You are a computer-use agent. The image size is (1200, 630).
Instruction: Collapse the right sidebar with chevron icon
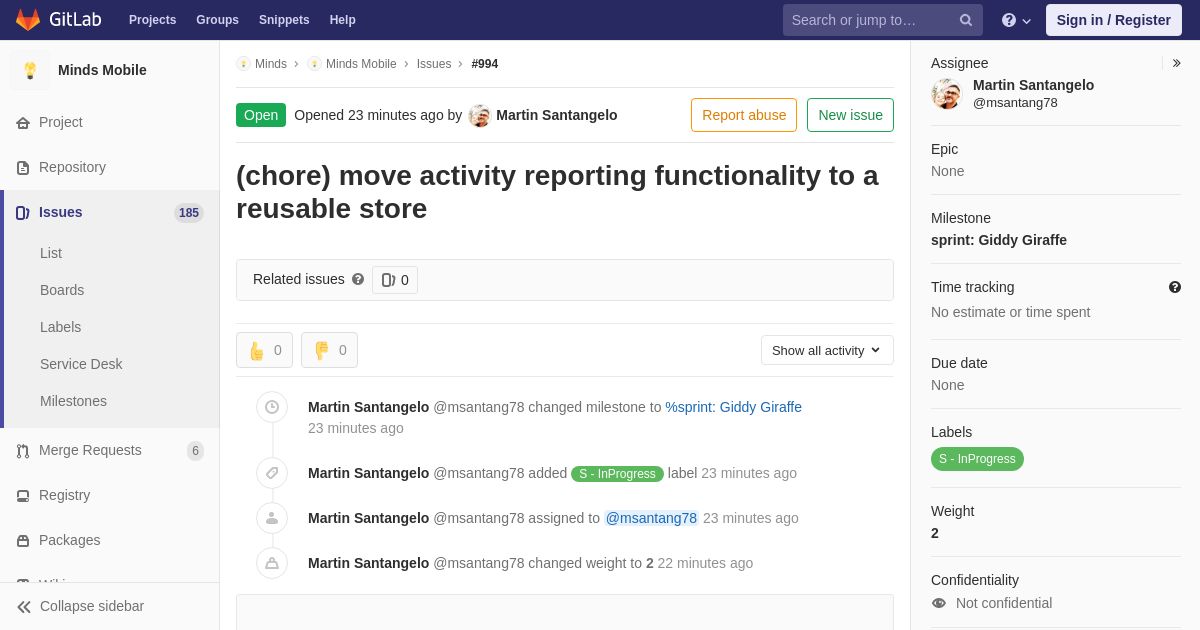pos(1176,63)
